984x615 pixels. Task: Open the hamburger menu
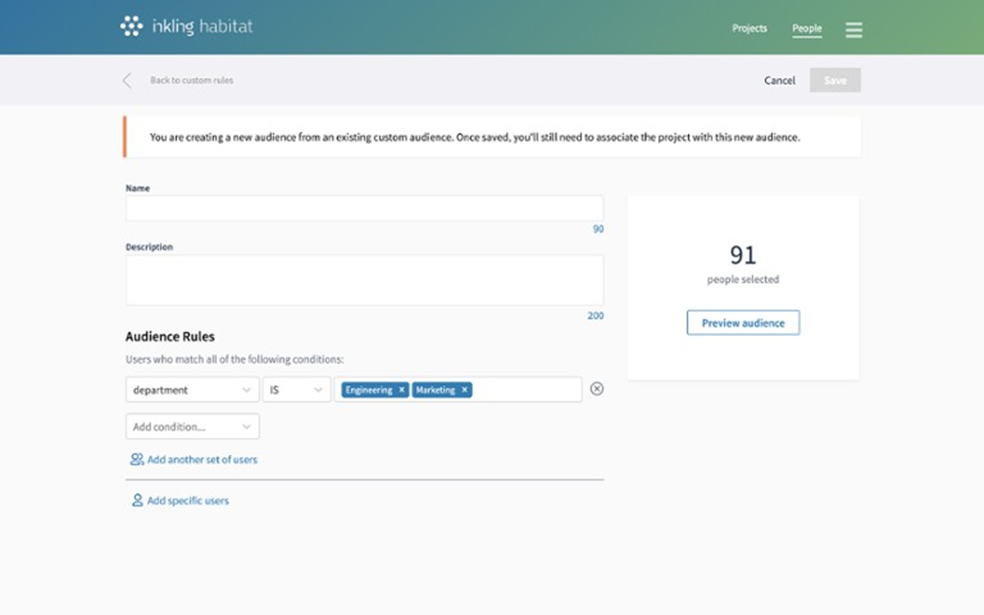[x=853, y=30]
